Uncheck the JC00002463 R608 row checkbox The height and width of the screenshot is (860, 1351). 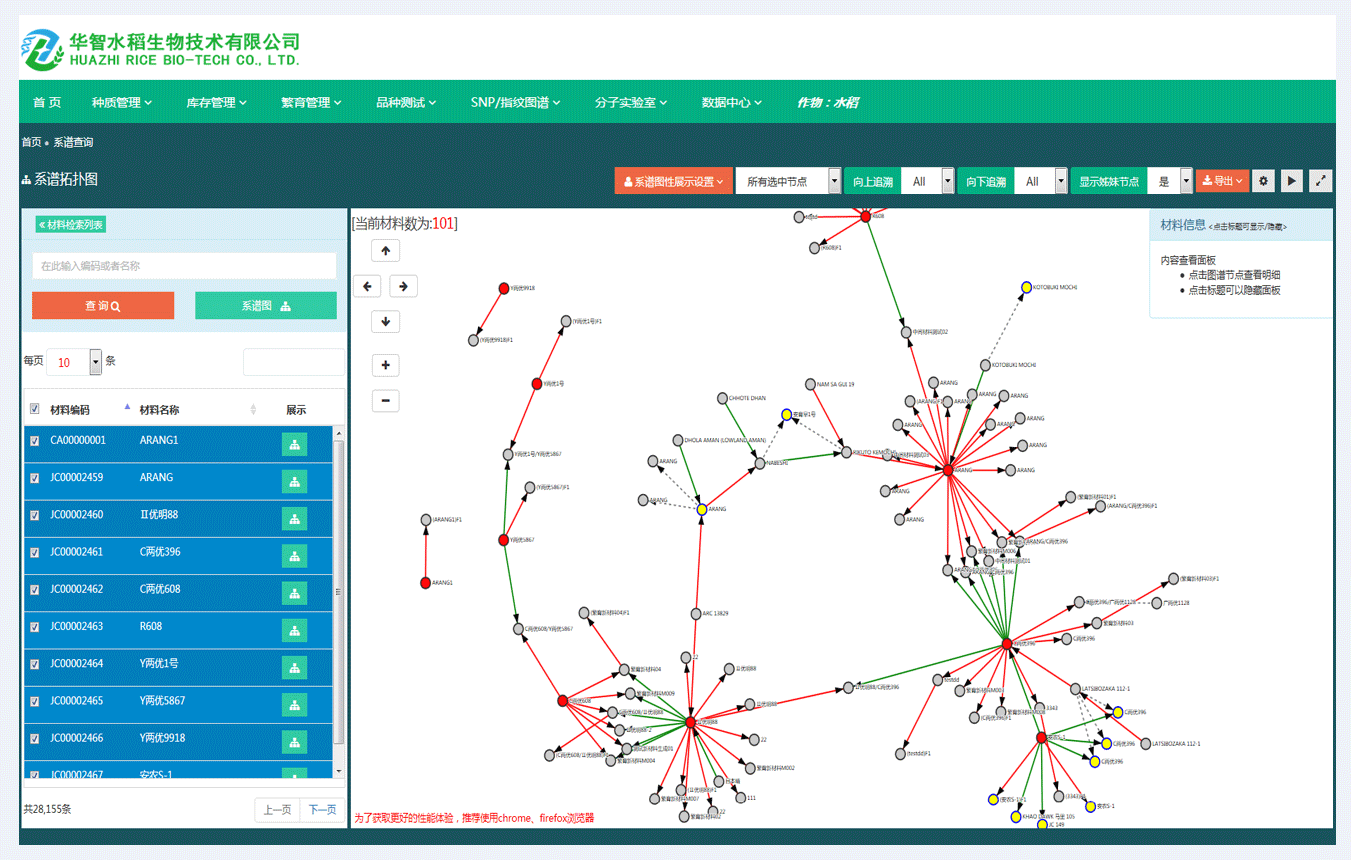pos(35,627)
